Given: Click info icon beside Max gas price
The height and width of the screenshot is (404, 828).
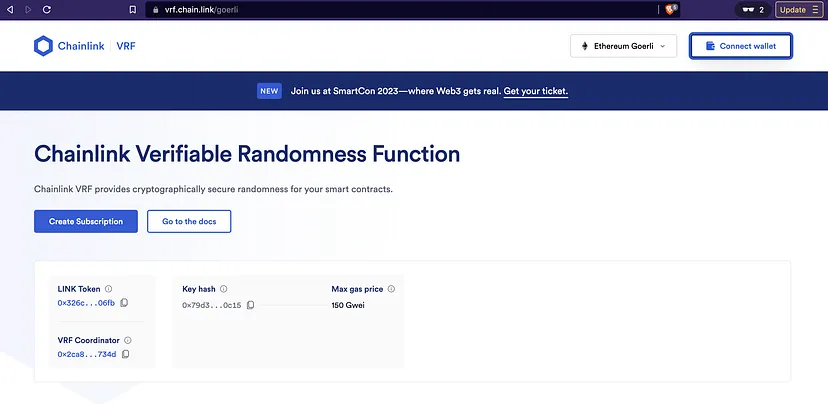Looking at the screenshot, I should [392, 289].
